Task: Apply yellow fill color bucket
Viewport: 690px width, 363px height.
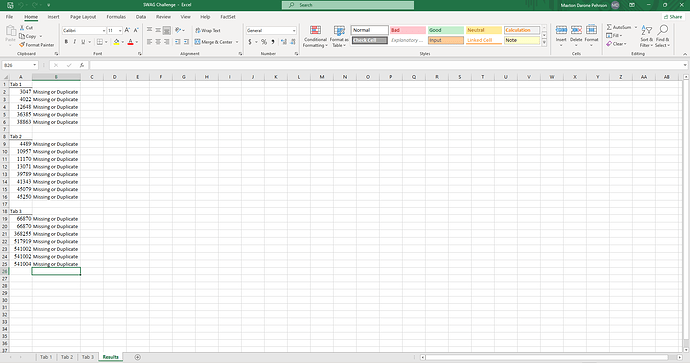Action: click(116, 42)
